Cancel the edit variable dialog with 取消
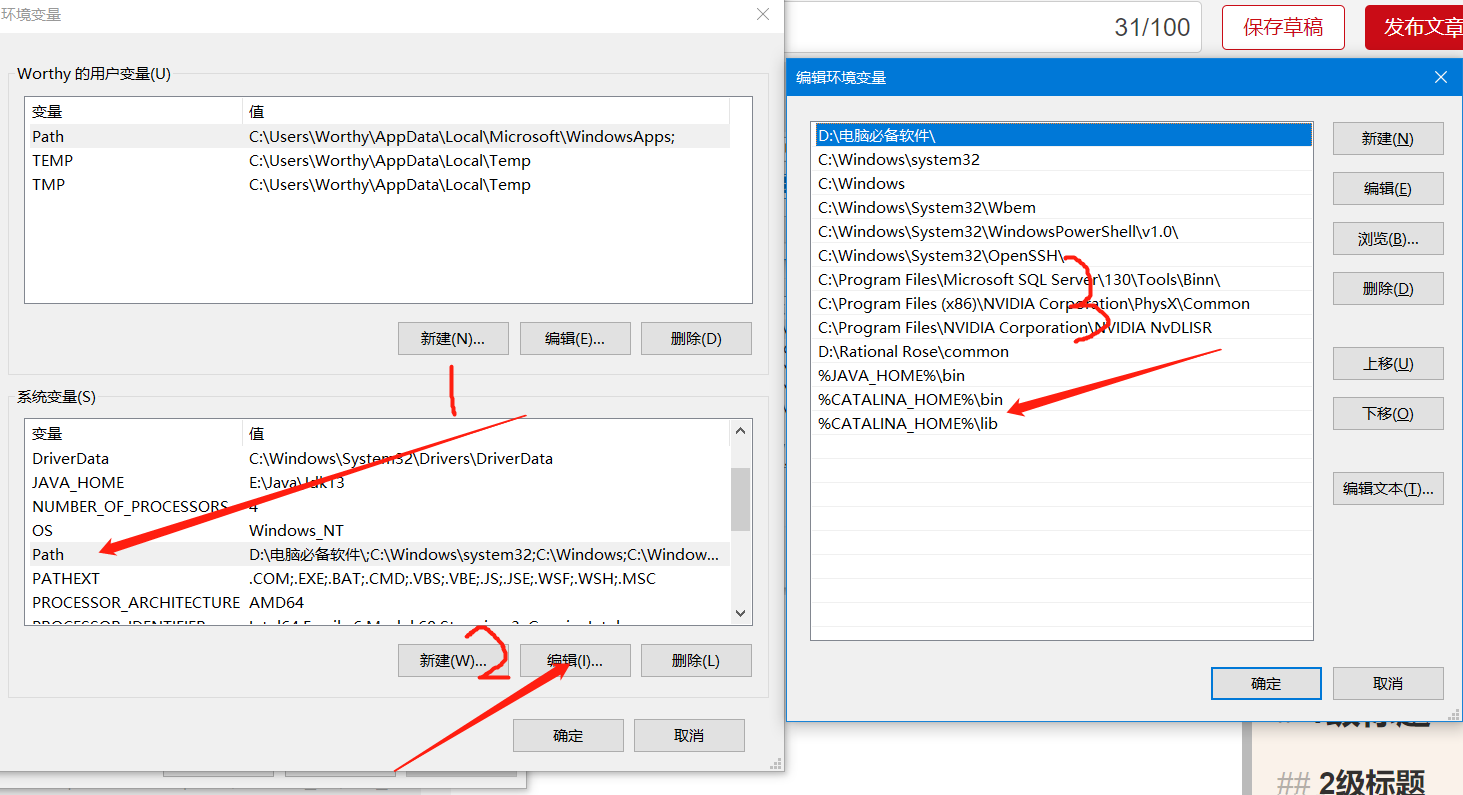 tap(1387, 684)
